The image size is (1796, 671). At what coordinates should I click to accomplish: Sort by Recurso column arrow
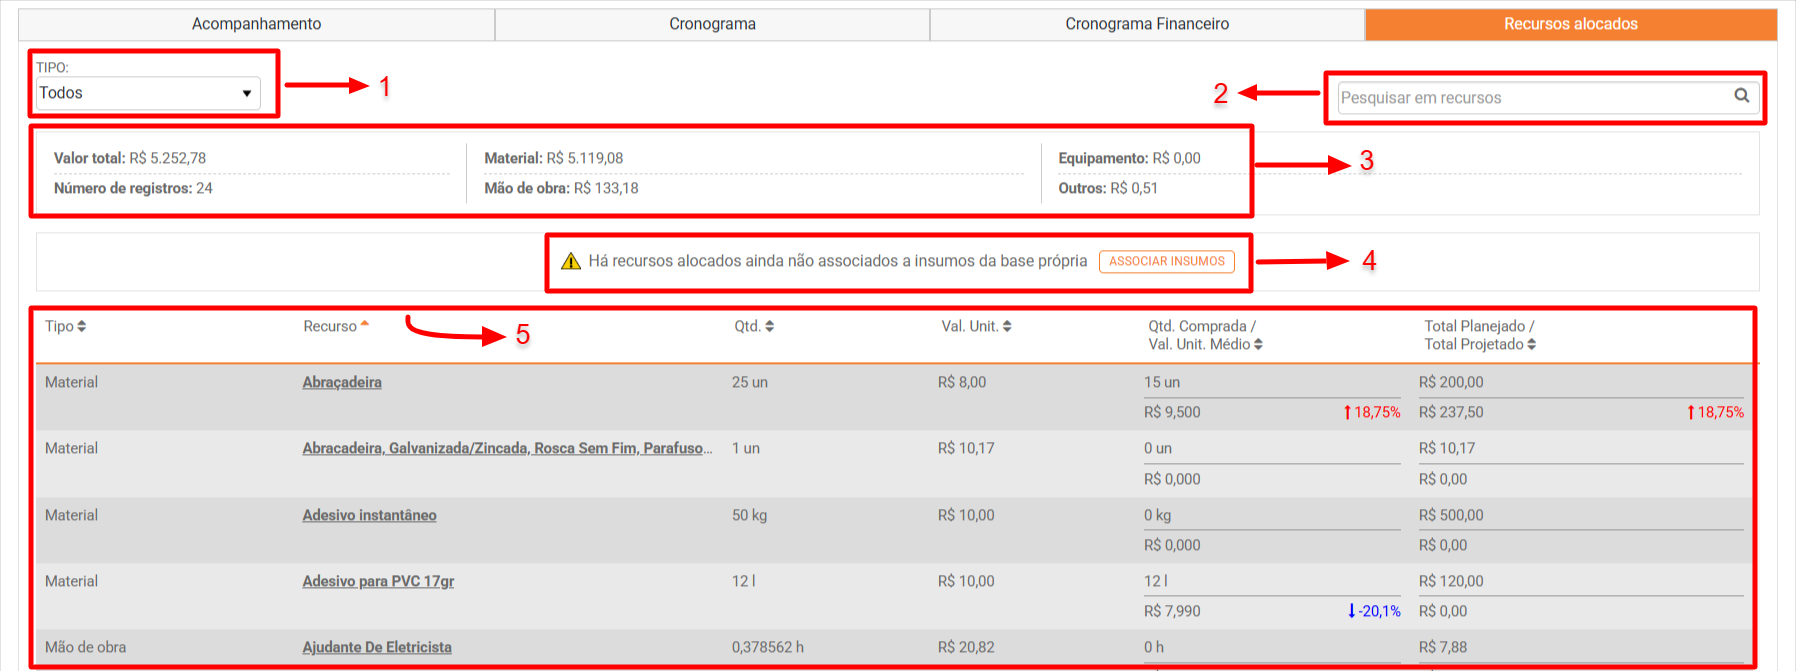click(x=365, y=325)
